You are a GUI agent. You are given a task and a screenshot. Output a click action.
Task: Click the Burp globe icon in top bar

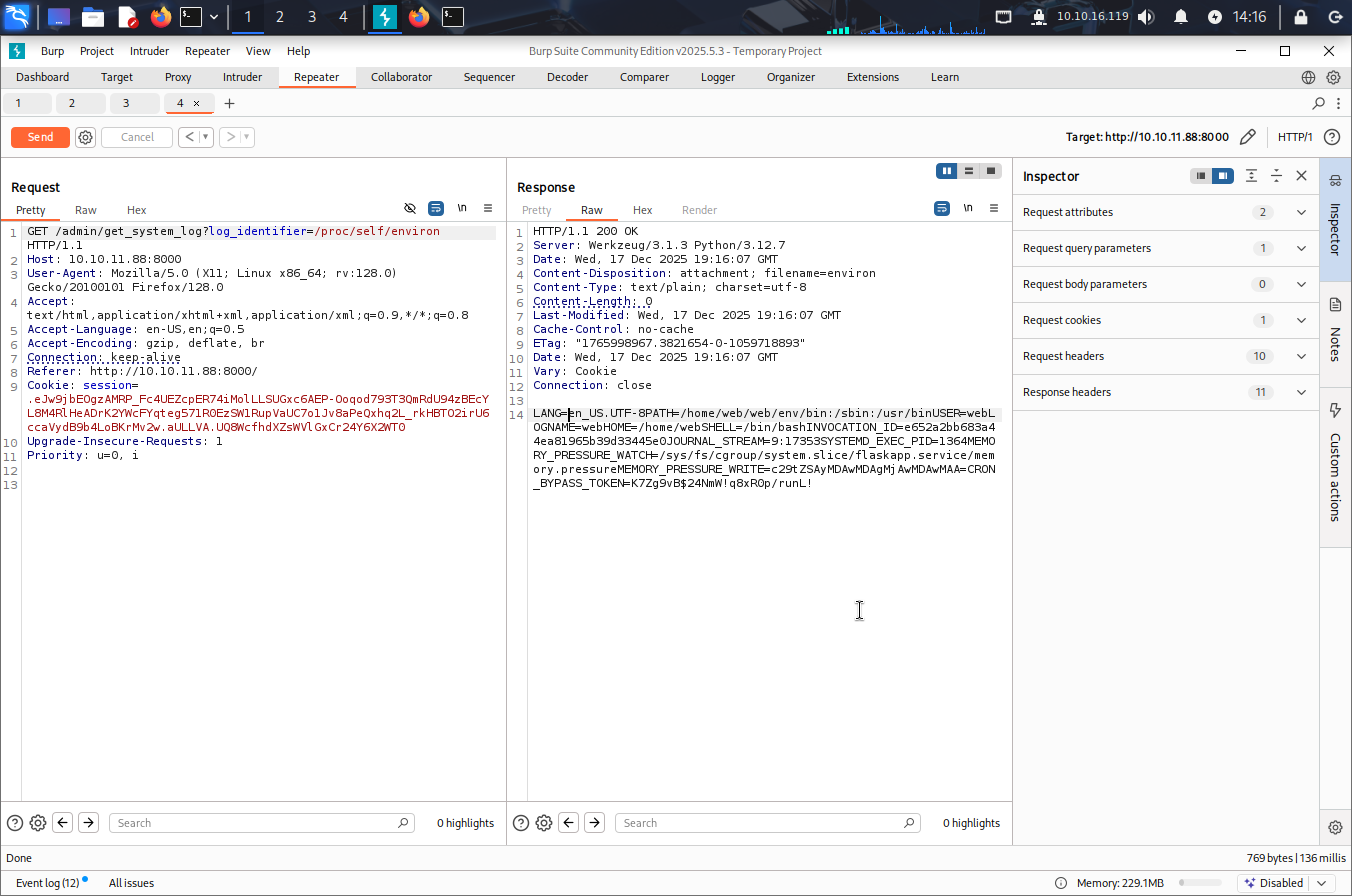(x=1308, y=77)
